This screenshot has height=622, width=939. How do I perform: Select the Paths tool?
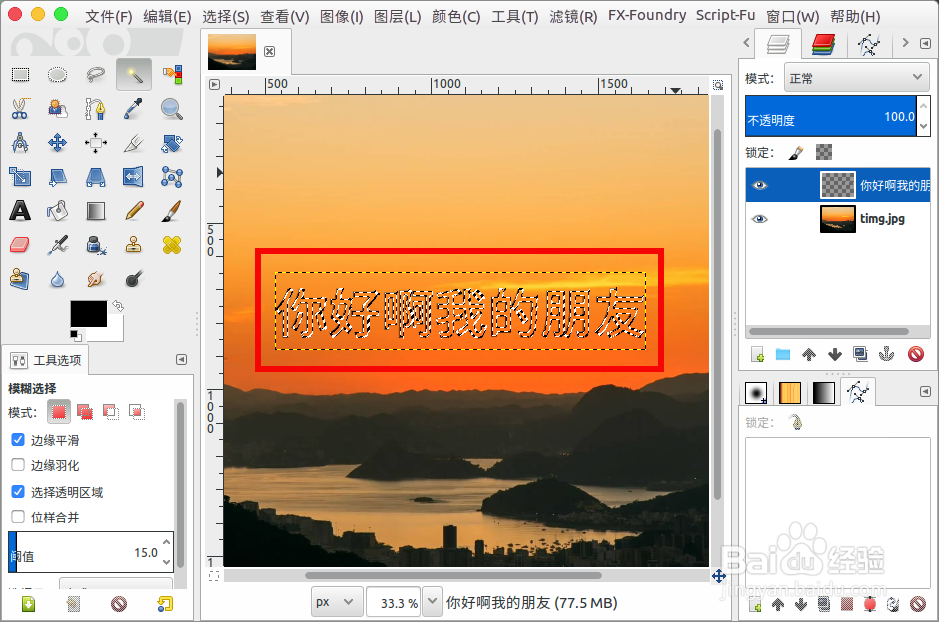(96, 109)
